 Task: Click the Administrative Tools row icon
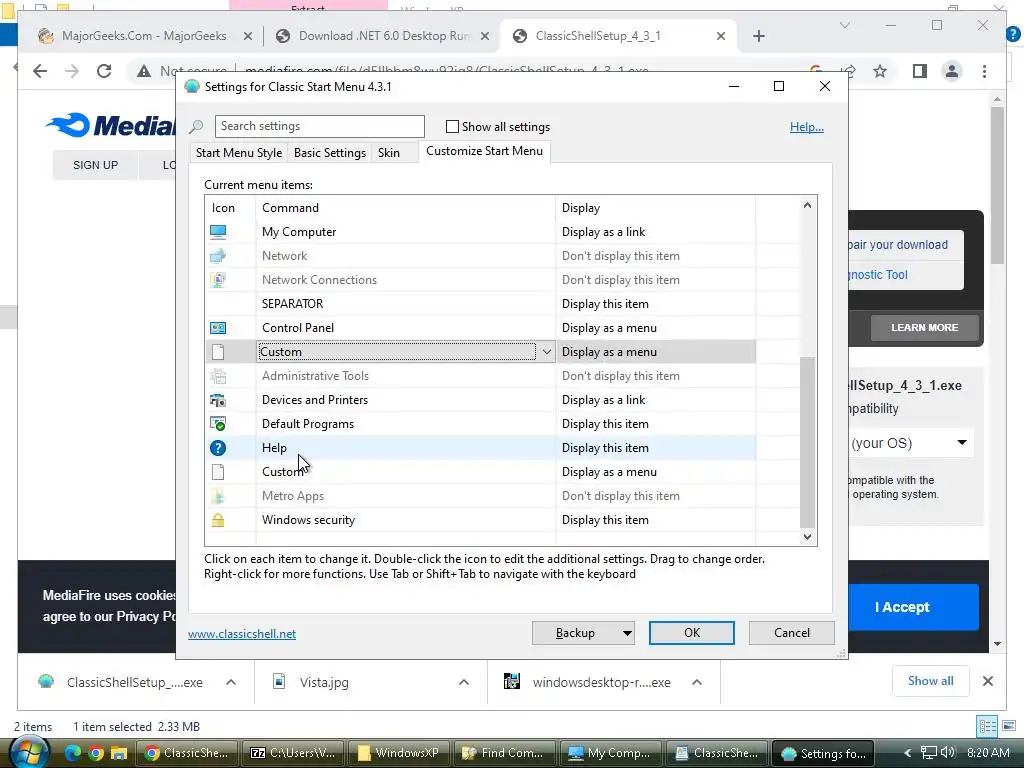218,376
